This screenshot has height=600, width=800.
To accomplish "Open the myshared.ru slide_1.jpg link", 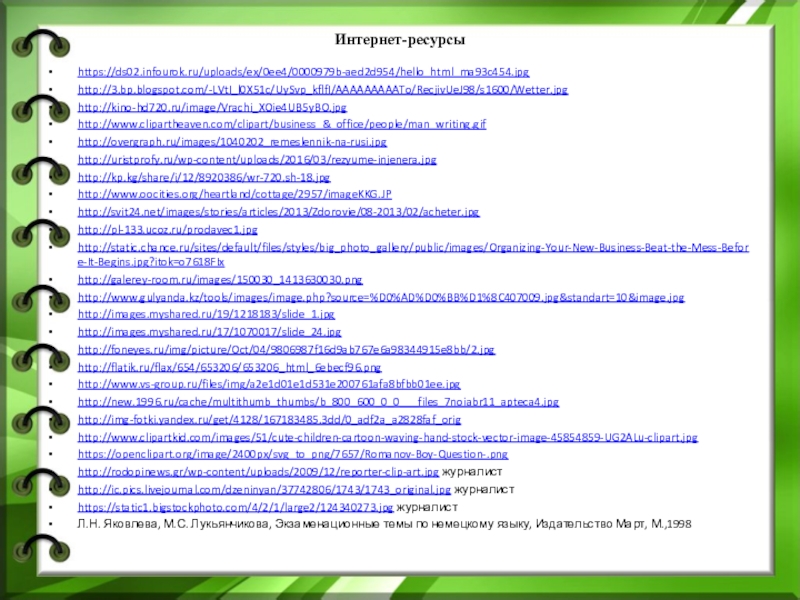I will (206, 314).
